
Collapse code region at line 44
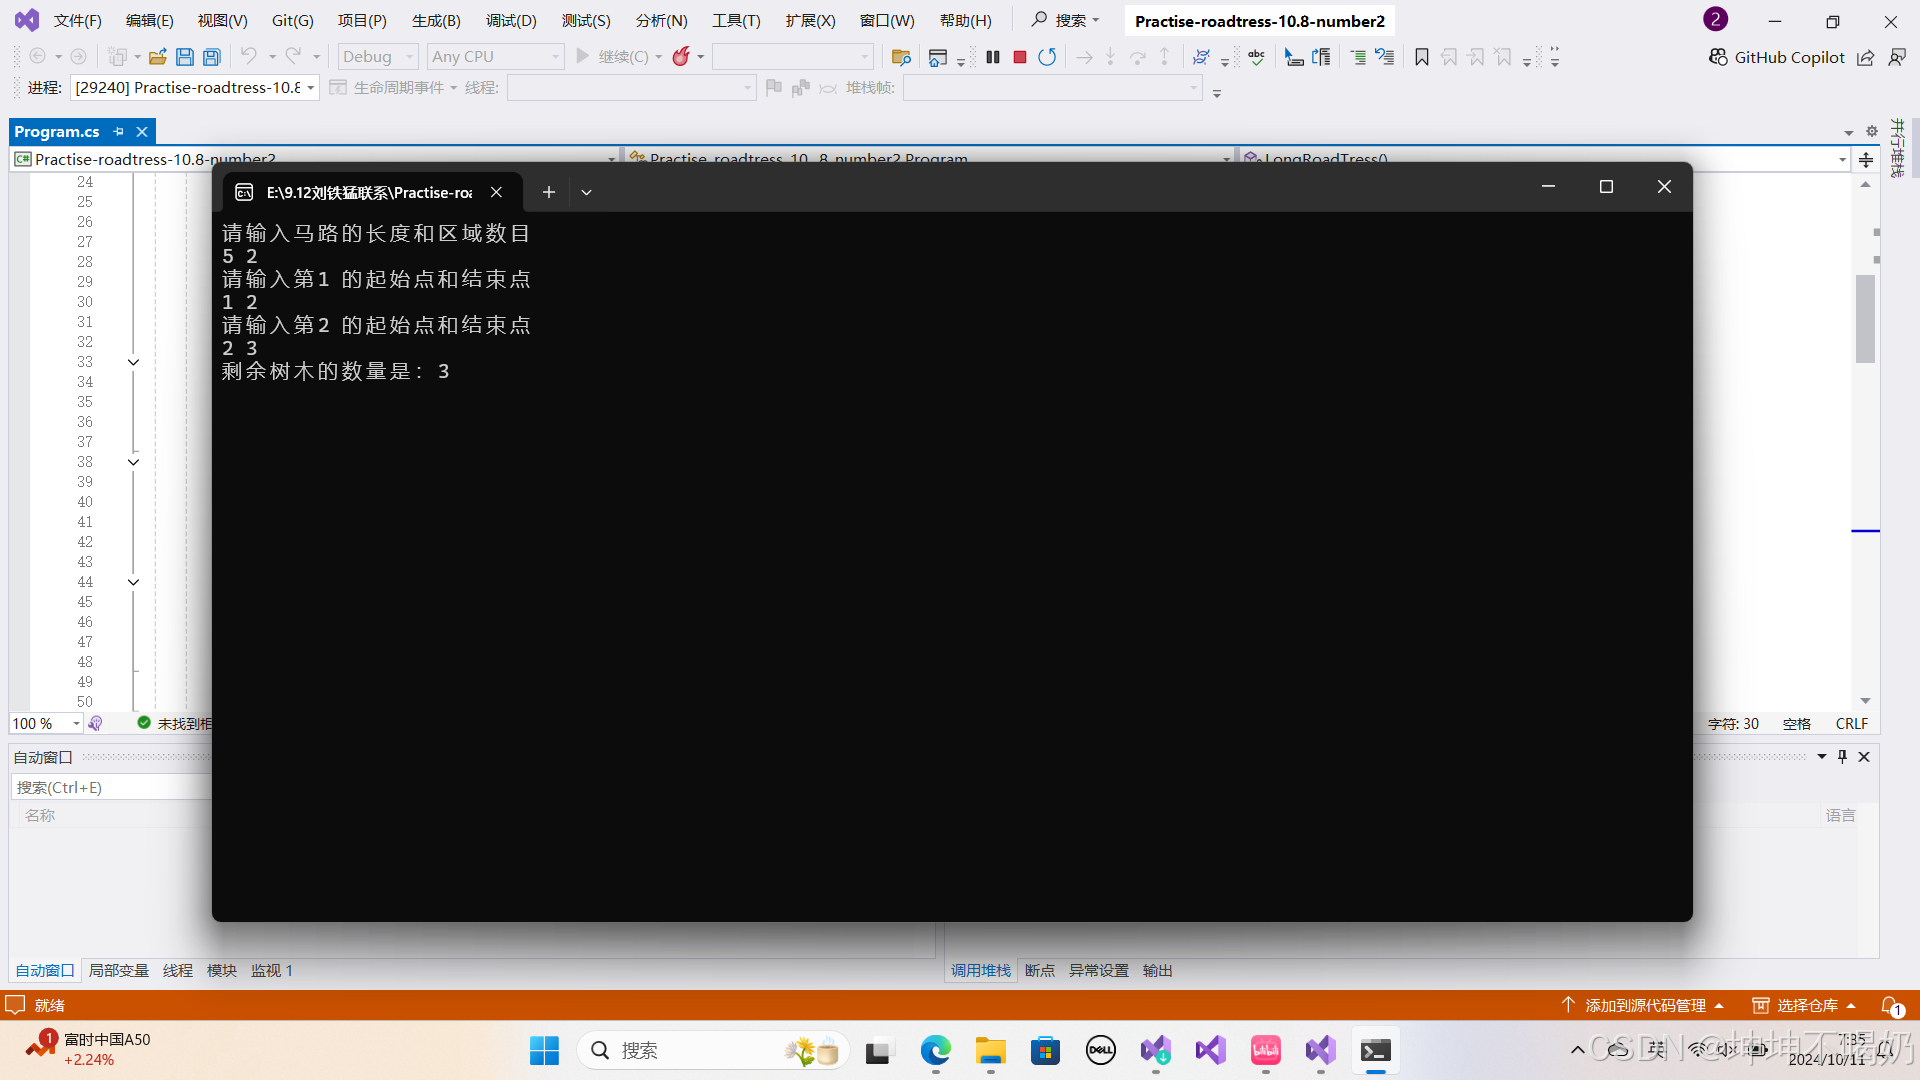[133, 582]
